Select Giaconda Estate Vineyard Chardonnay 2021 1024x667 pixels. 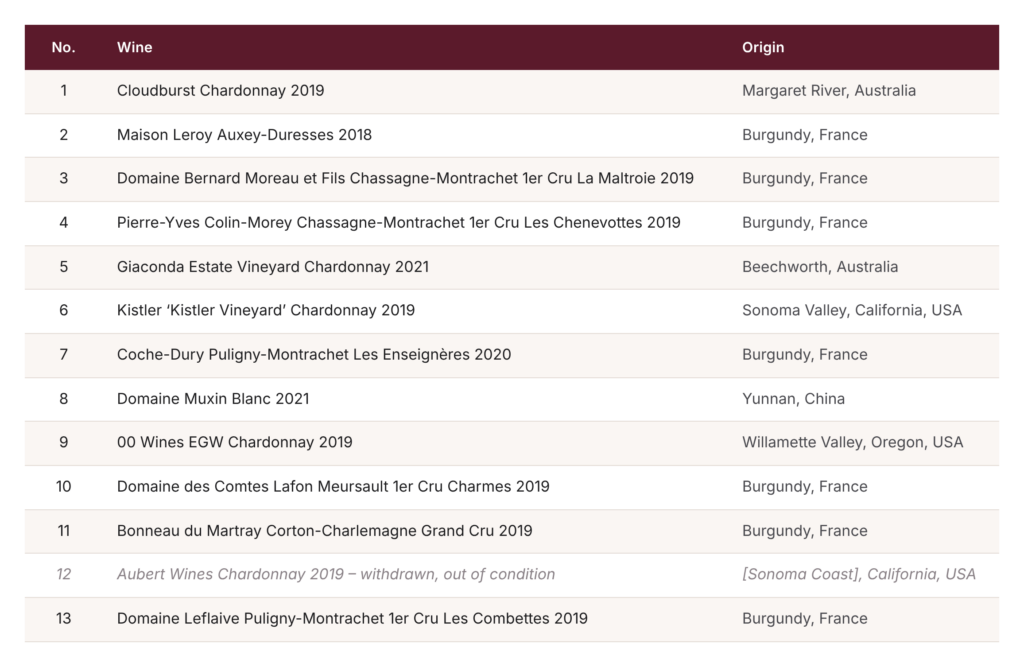(x=273, y=267)
